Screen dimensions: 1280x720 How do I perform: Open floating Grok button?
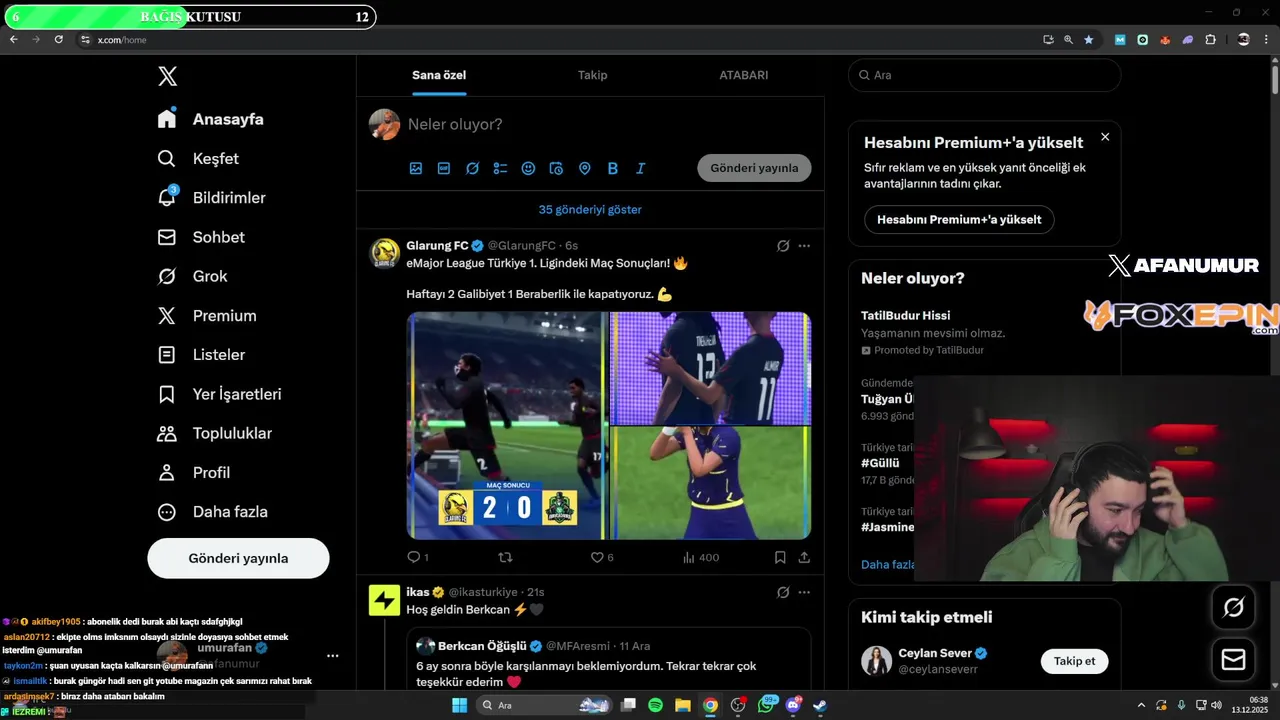(x=1233, y=607)
